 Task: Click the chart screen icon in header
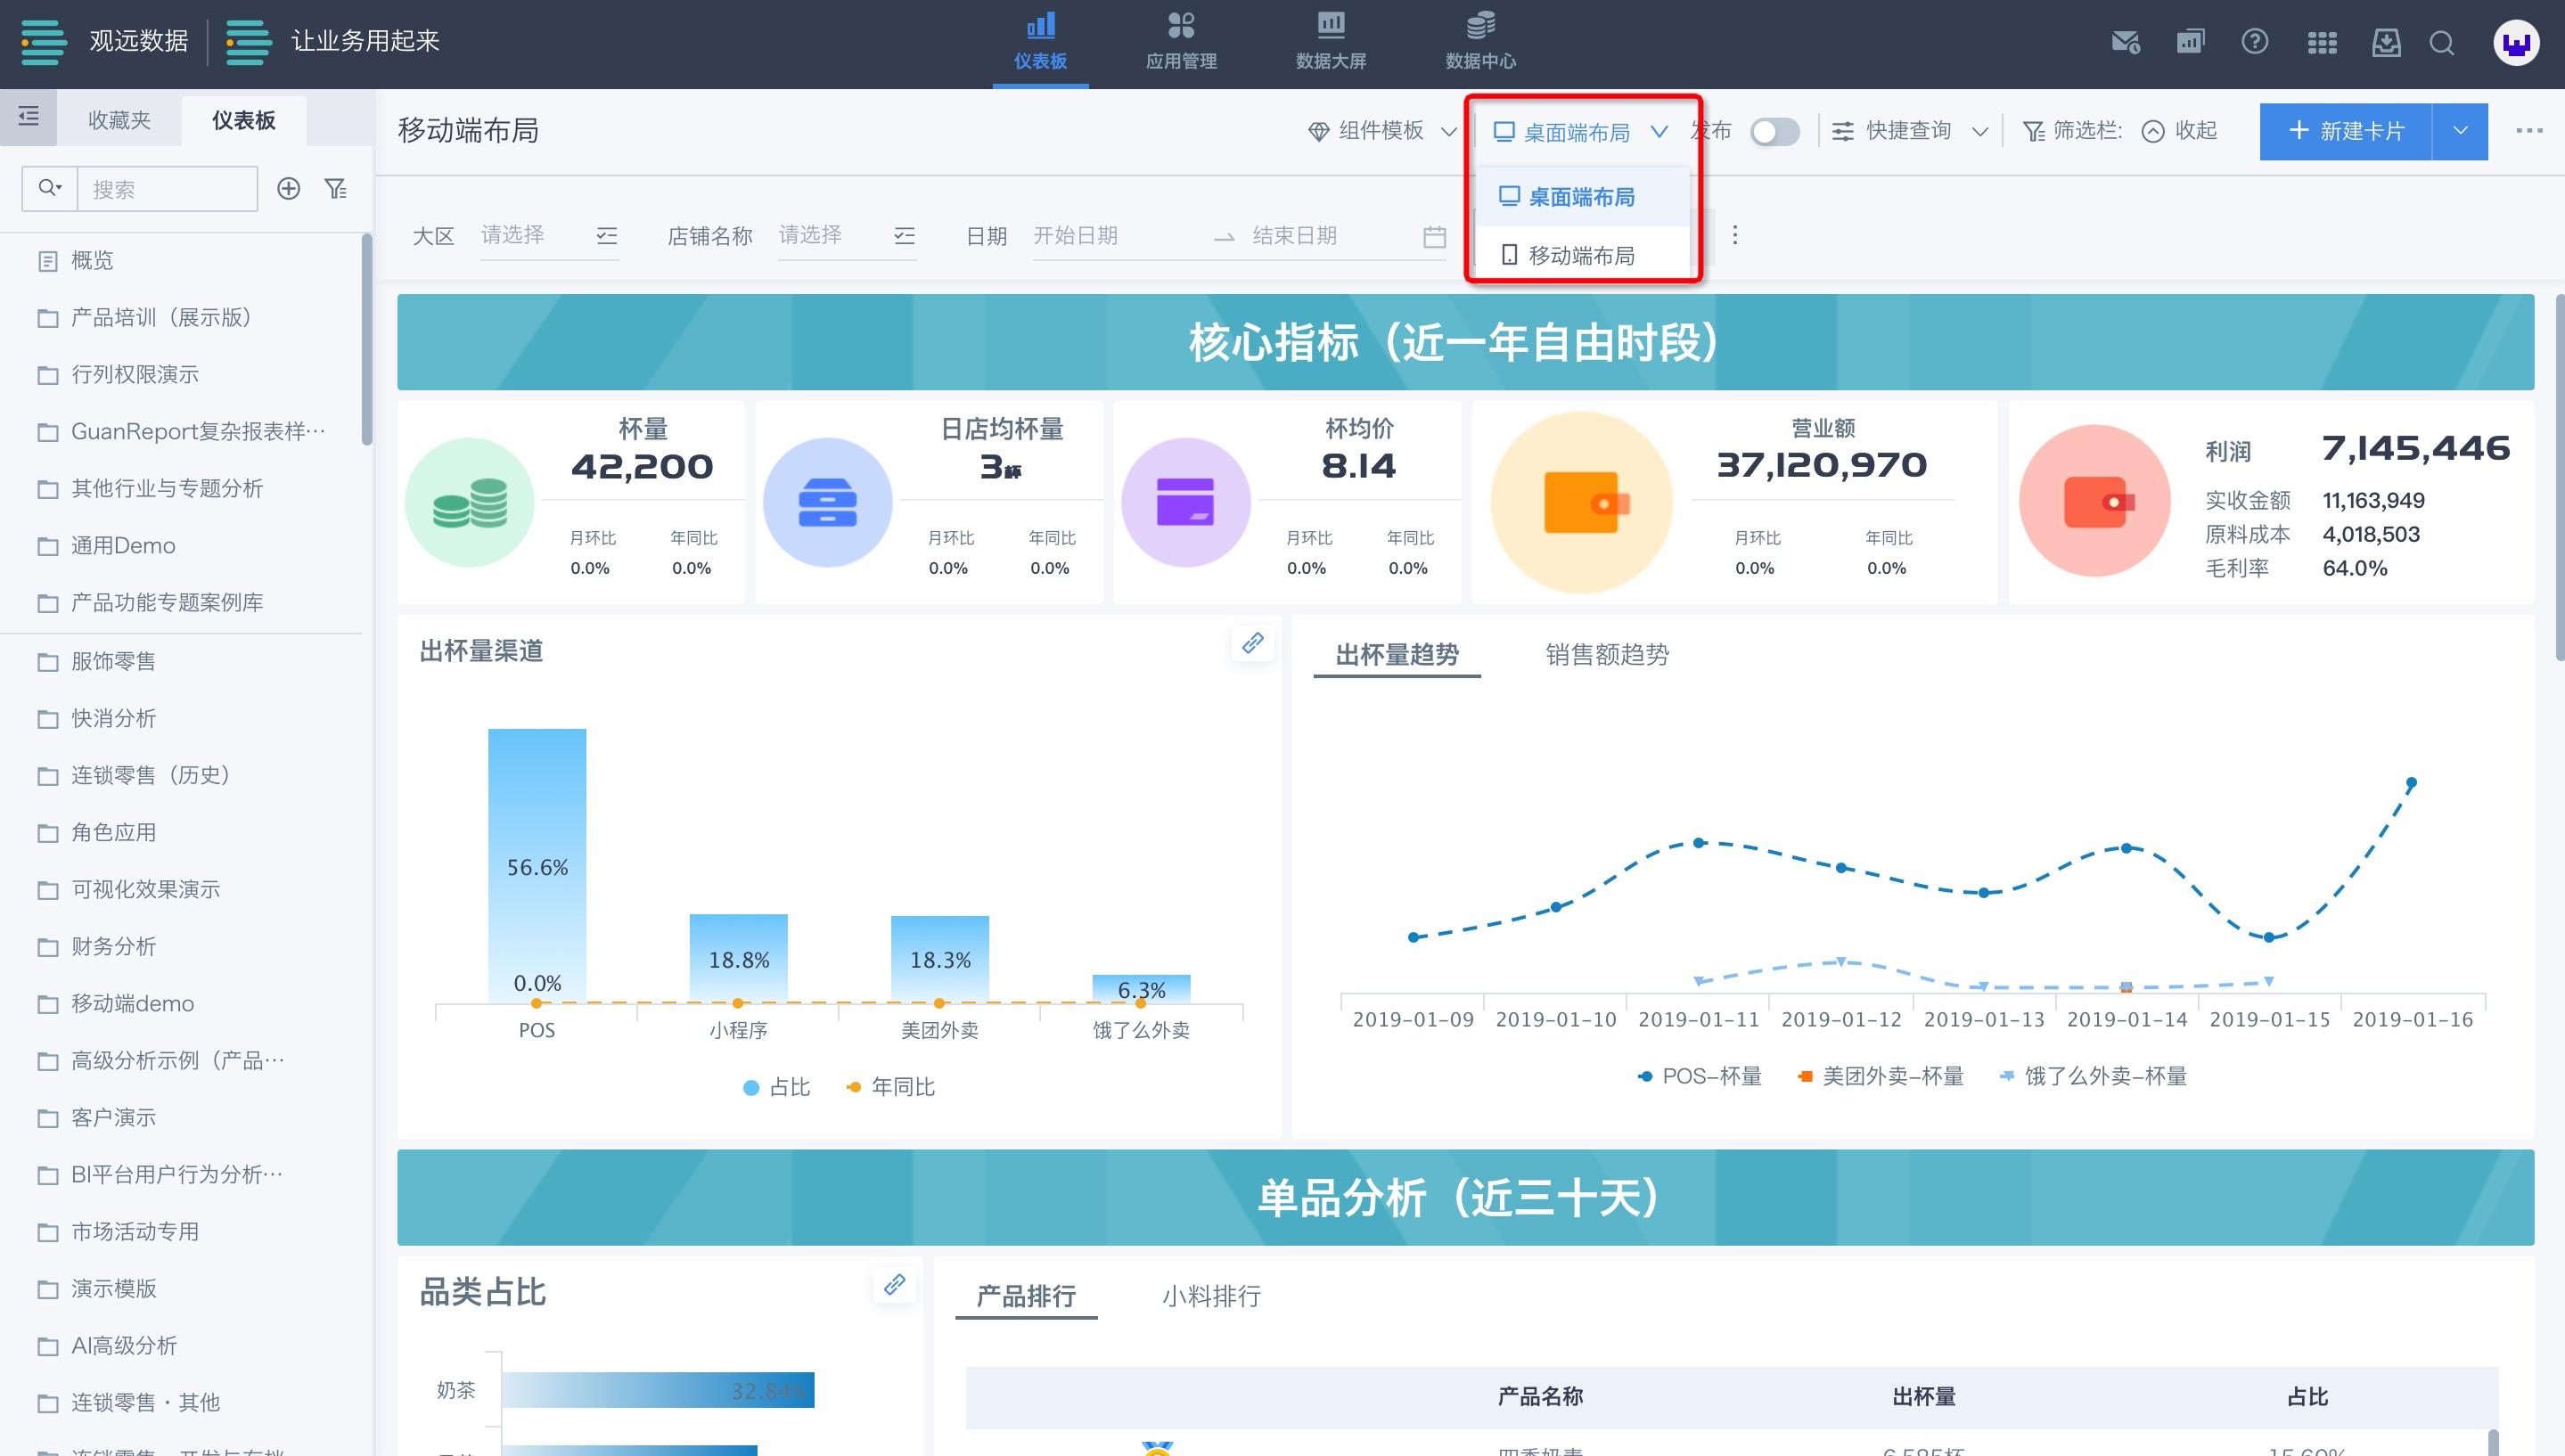coord(2190,42)
